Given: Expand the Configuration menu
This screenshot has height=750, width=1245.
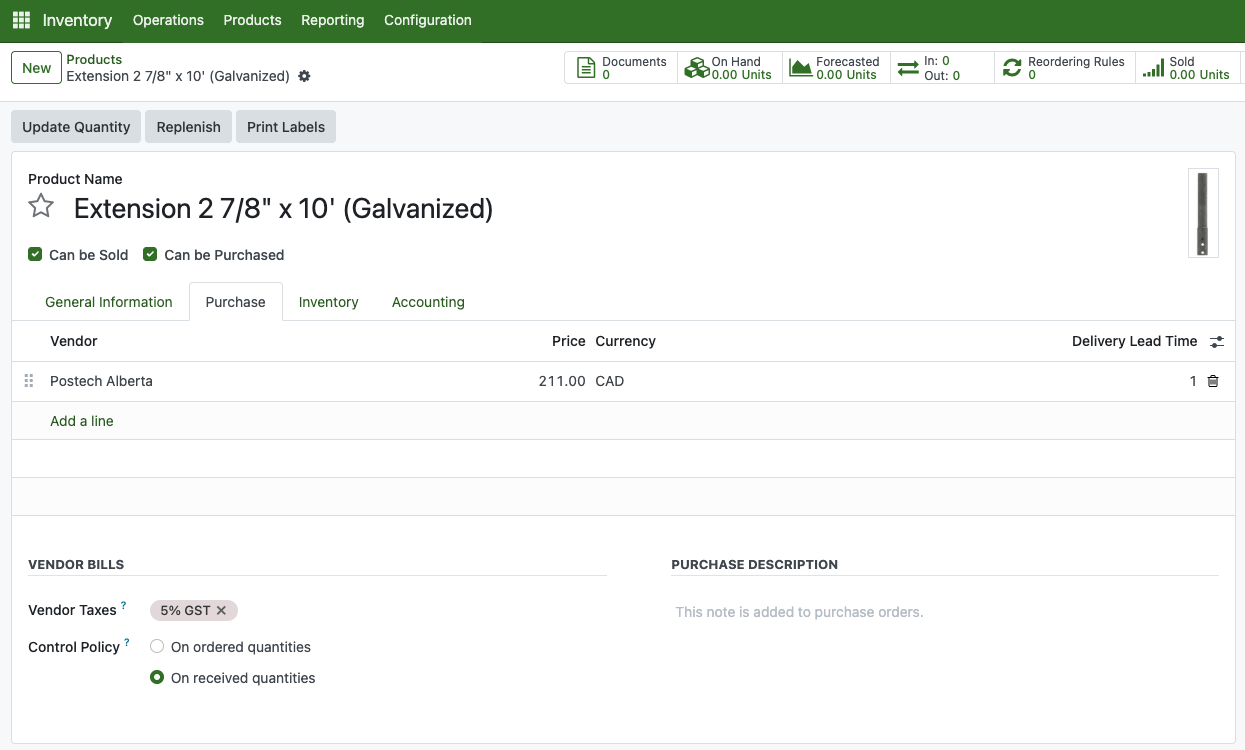Looking at the screenshot, I should tap(427, 20).
